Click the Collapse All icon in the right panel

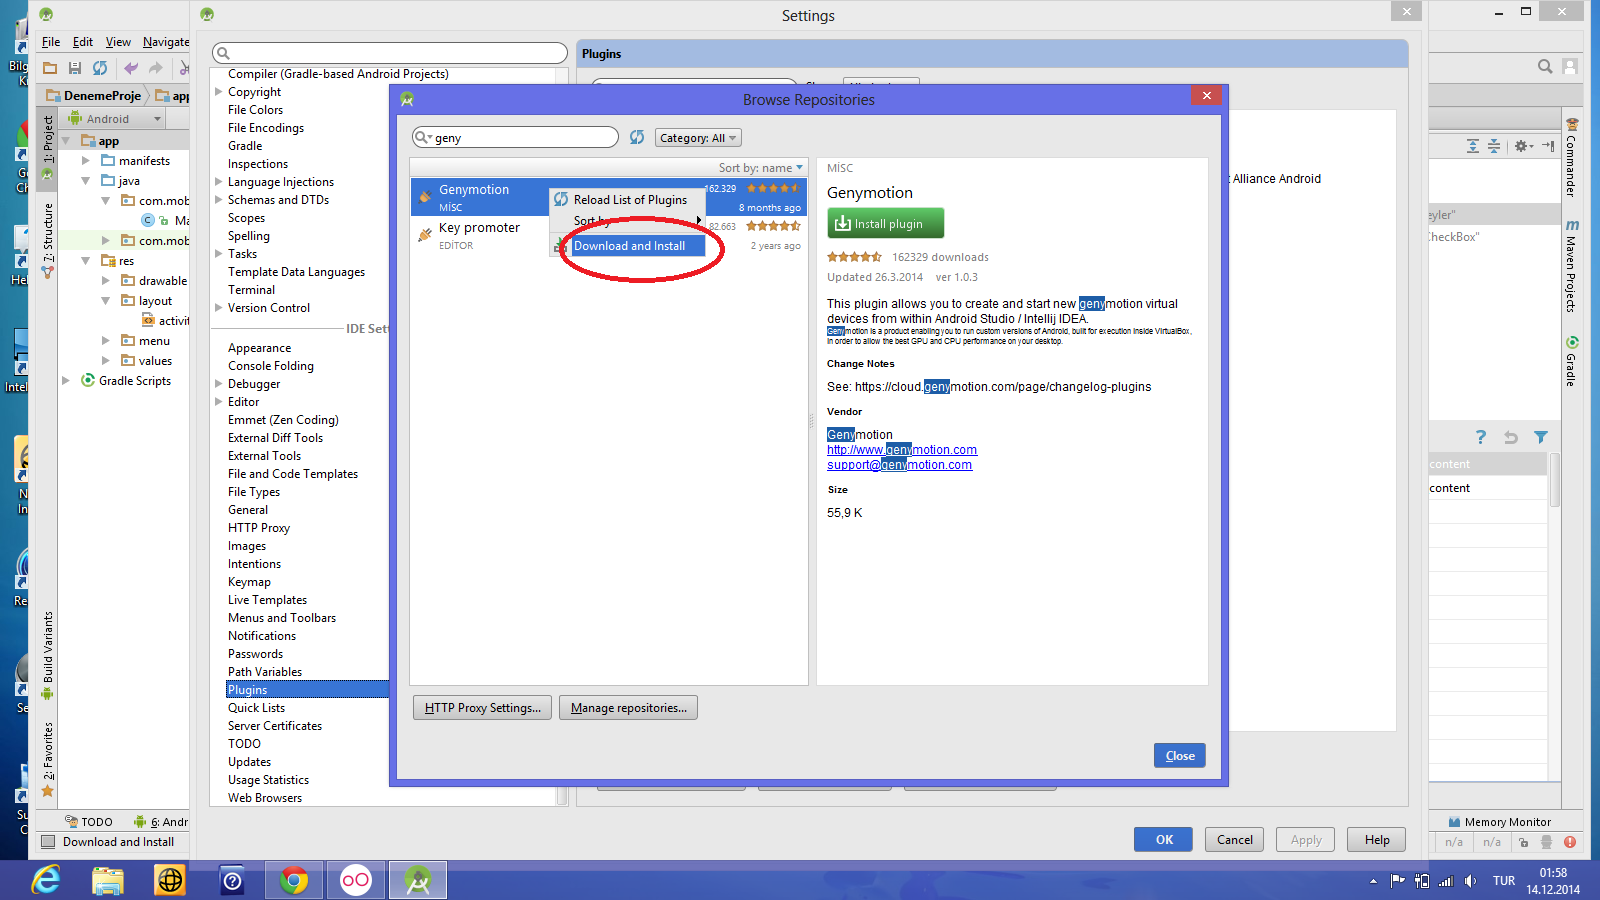coord(1494,146)
